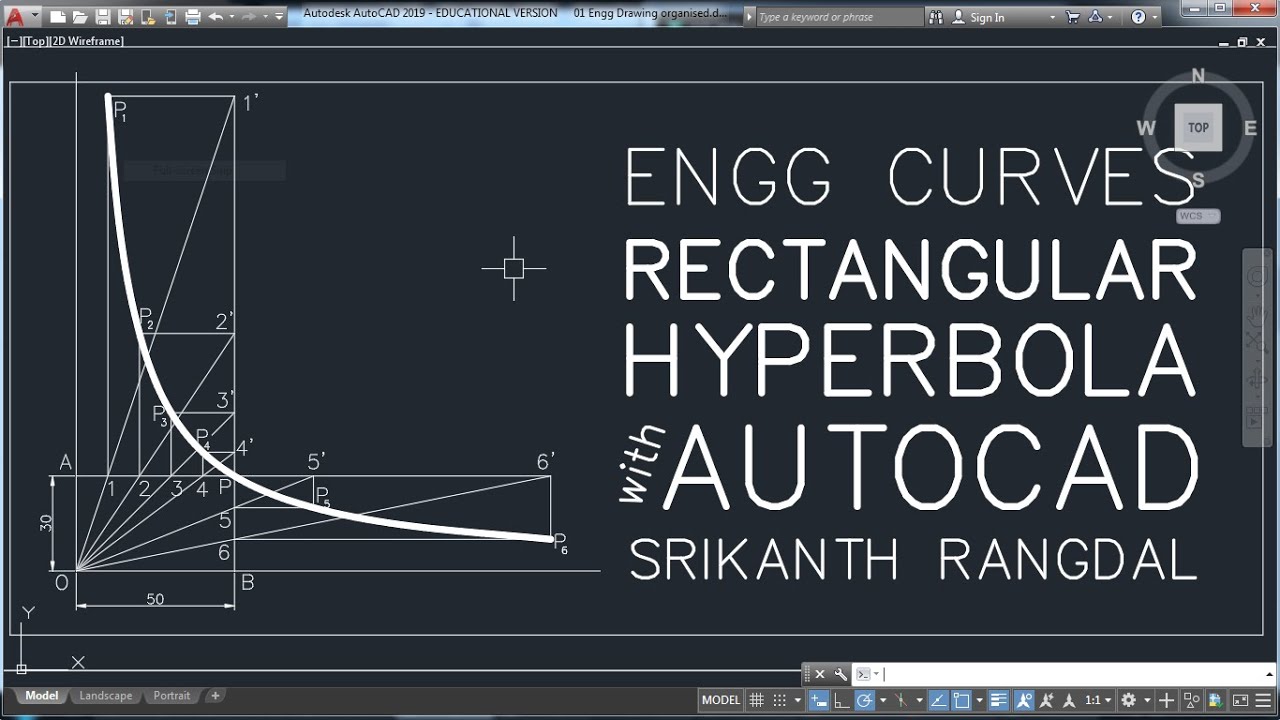The width and height of the screenshot is (1280, 720).
Task: Switch to the Portrait layout tab
Action: 172,696
